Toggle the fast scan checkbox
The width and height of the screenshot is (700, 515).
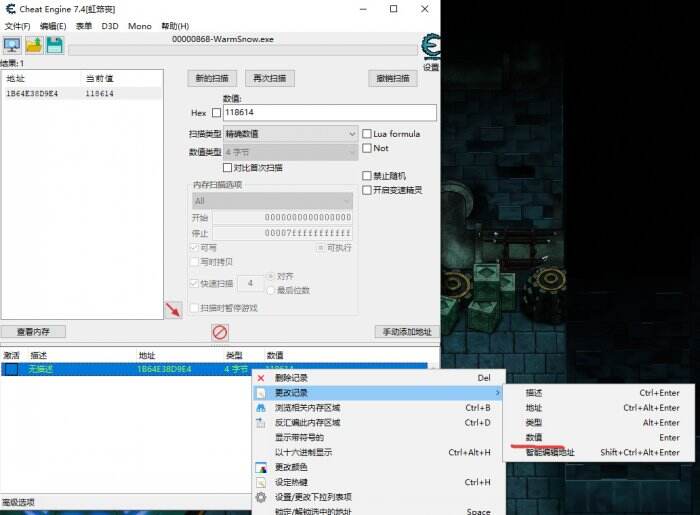pyautogui.click(x=194, y=283)
